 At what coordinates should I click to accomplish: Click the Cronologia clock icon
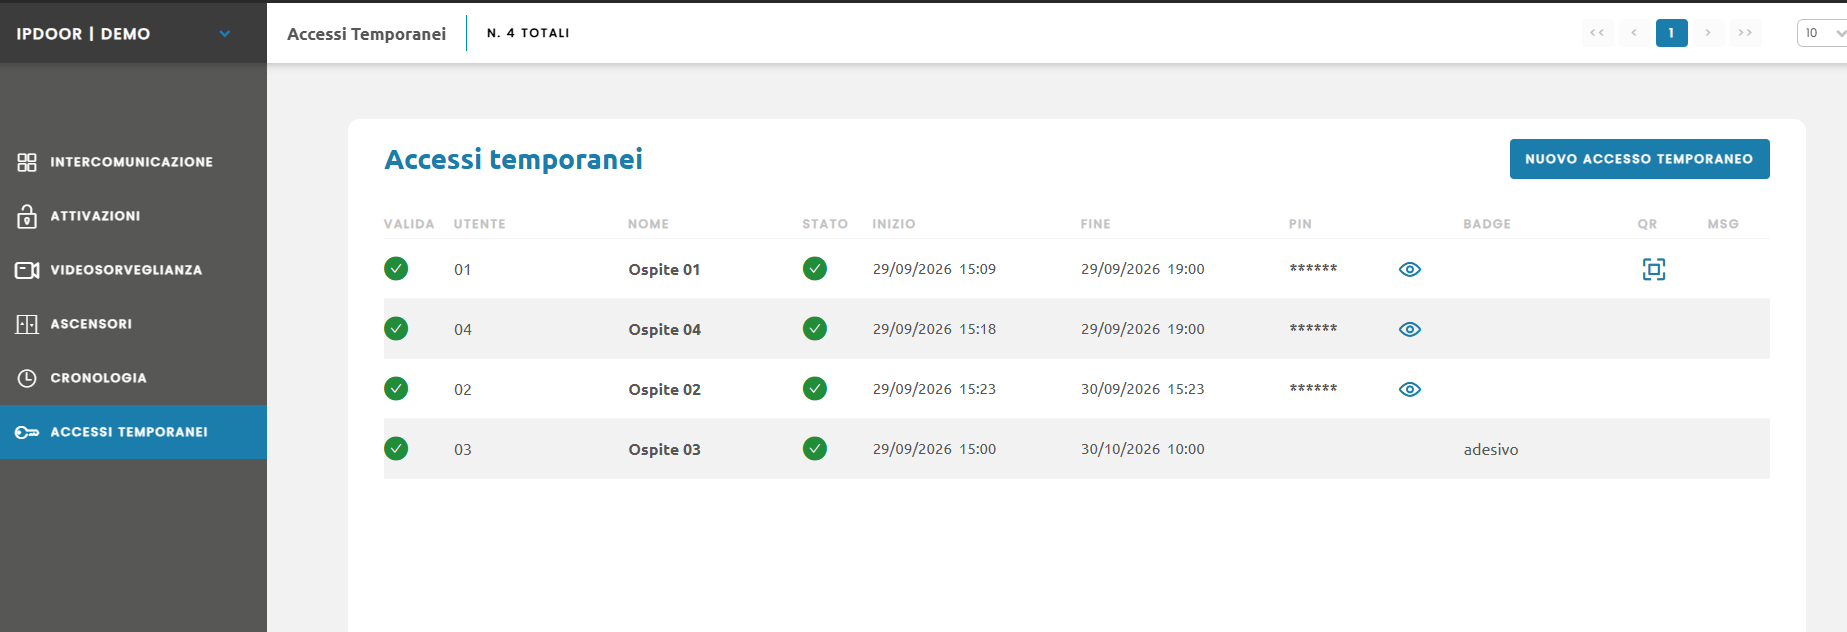click(x=27, y=378)
